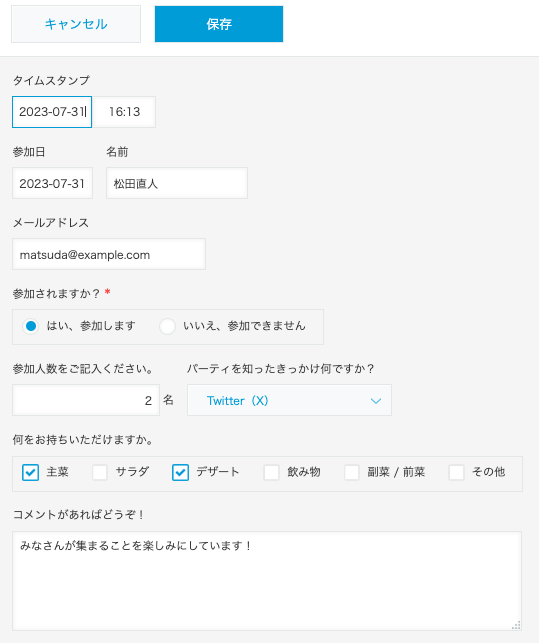Click the timestamp time field showing 16:13
The width and height of the screenshot is (539, 643).
tap(124, 112)
